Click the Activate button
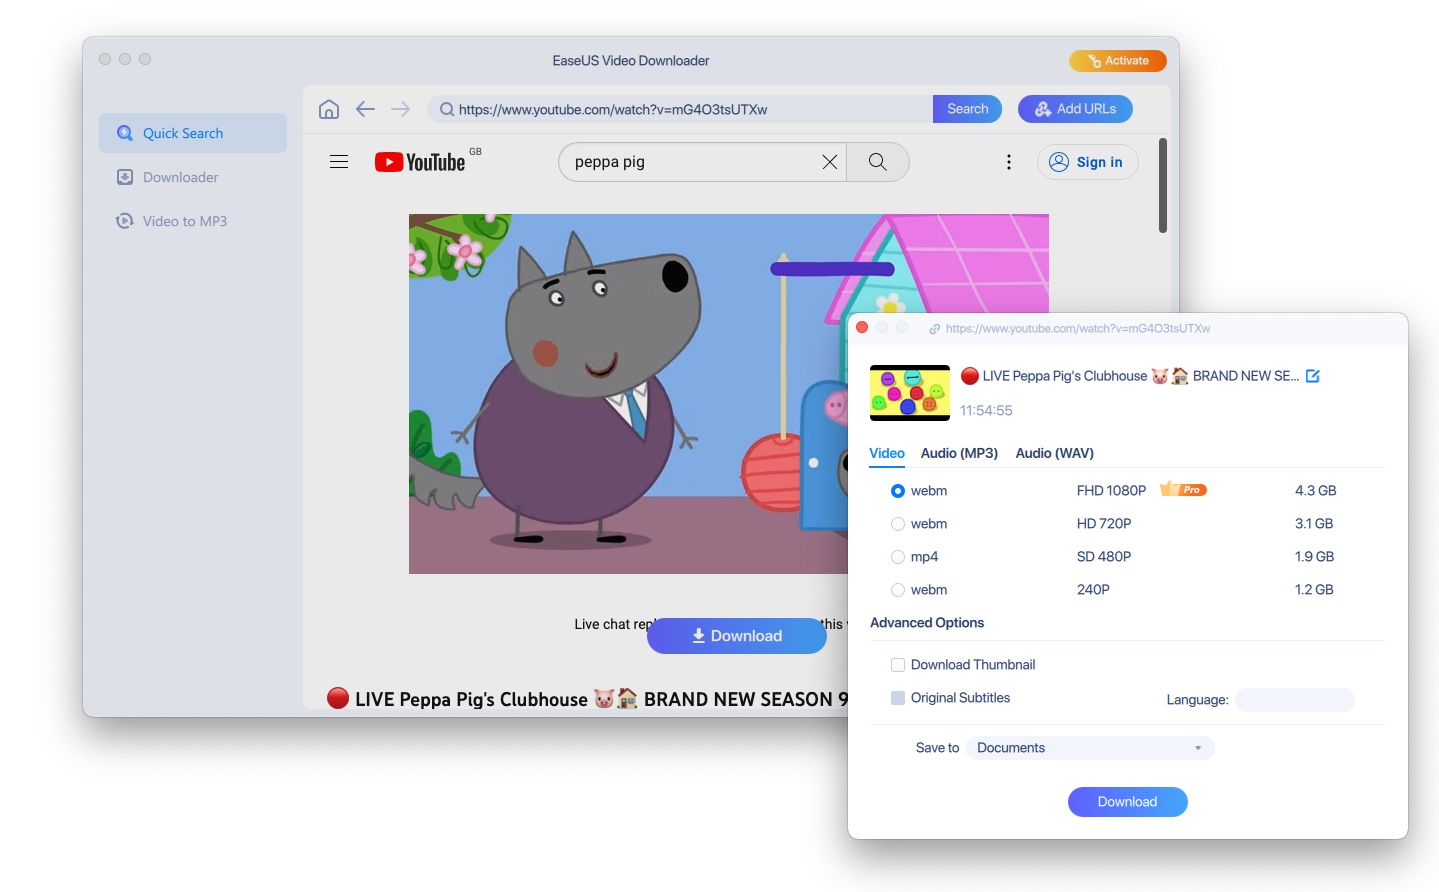Screen dimensions: 1439x892 coord(1117,60)
